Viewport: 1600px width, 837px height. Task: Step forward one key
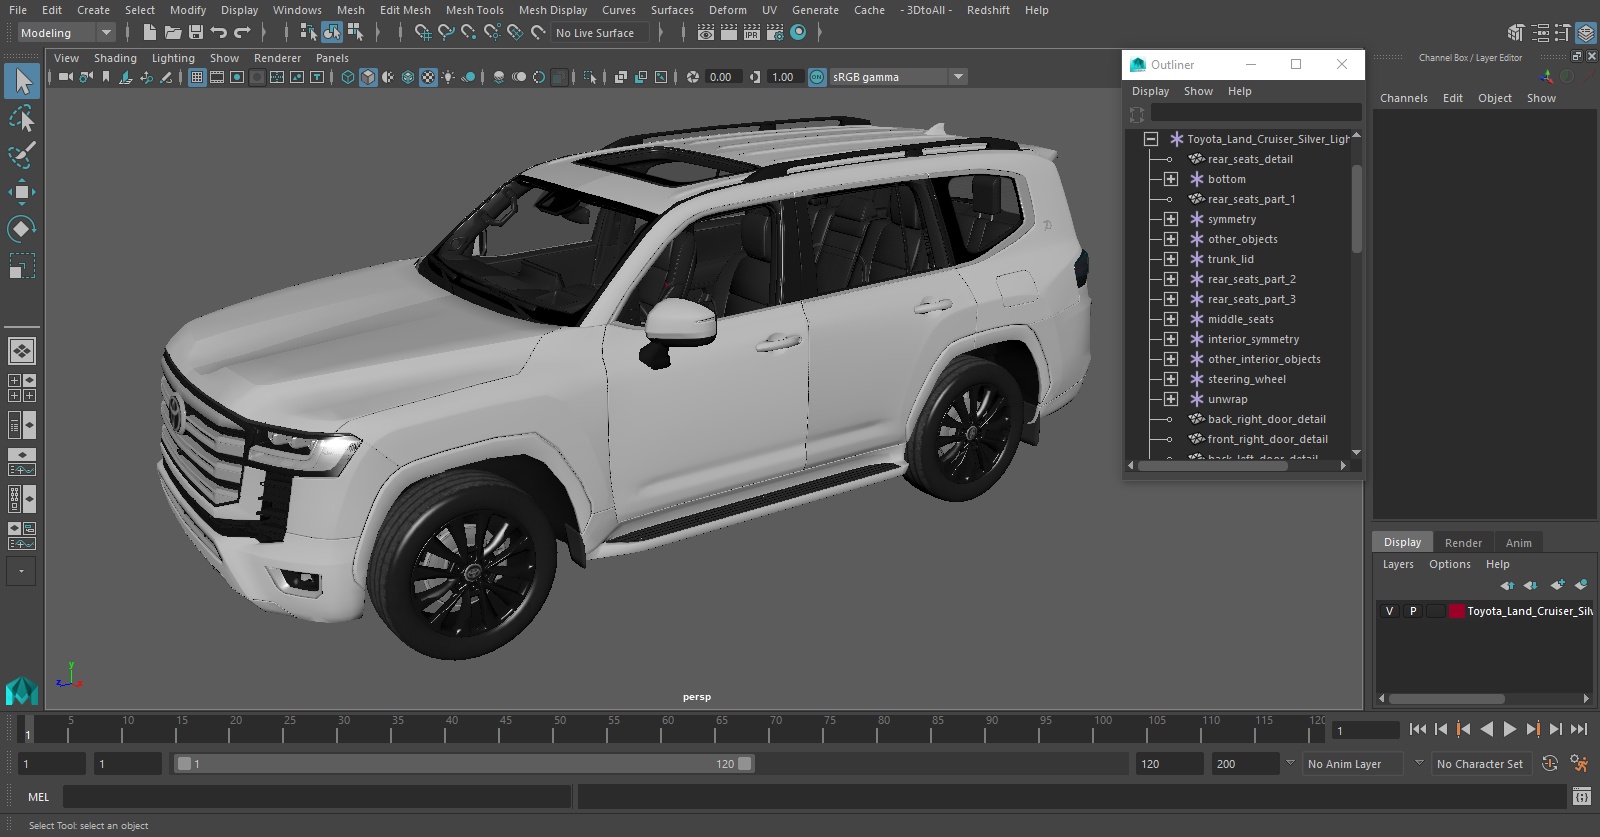pyautogui.click(x=1533, y=730)
